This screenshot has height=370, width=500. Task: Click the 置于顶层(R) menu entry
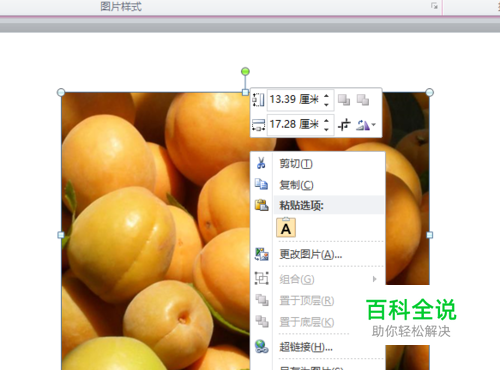(x=307, y=301)
